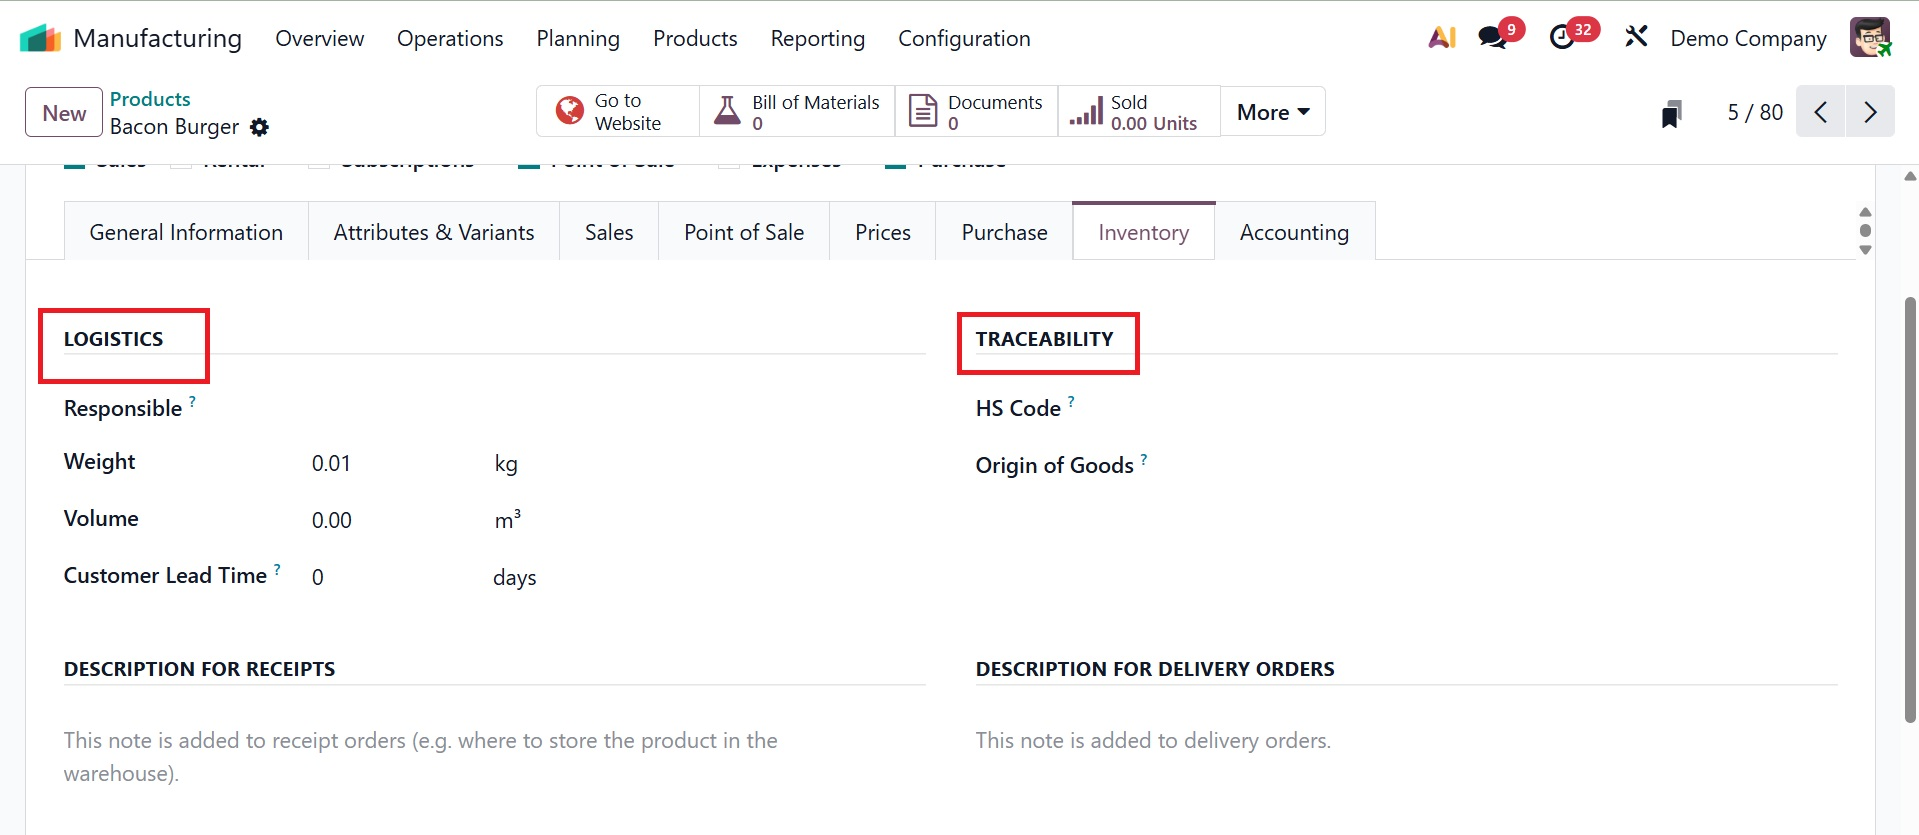Open the Manufacturing app home logo

point(40,38)
